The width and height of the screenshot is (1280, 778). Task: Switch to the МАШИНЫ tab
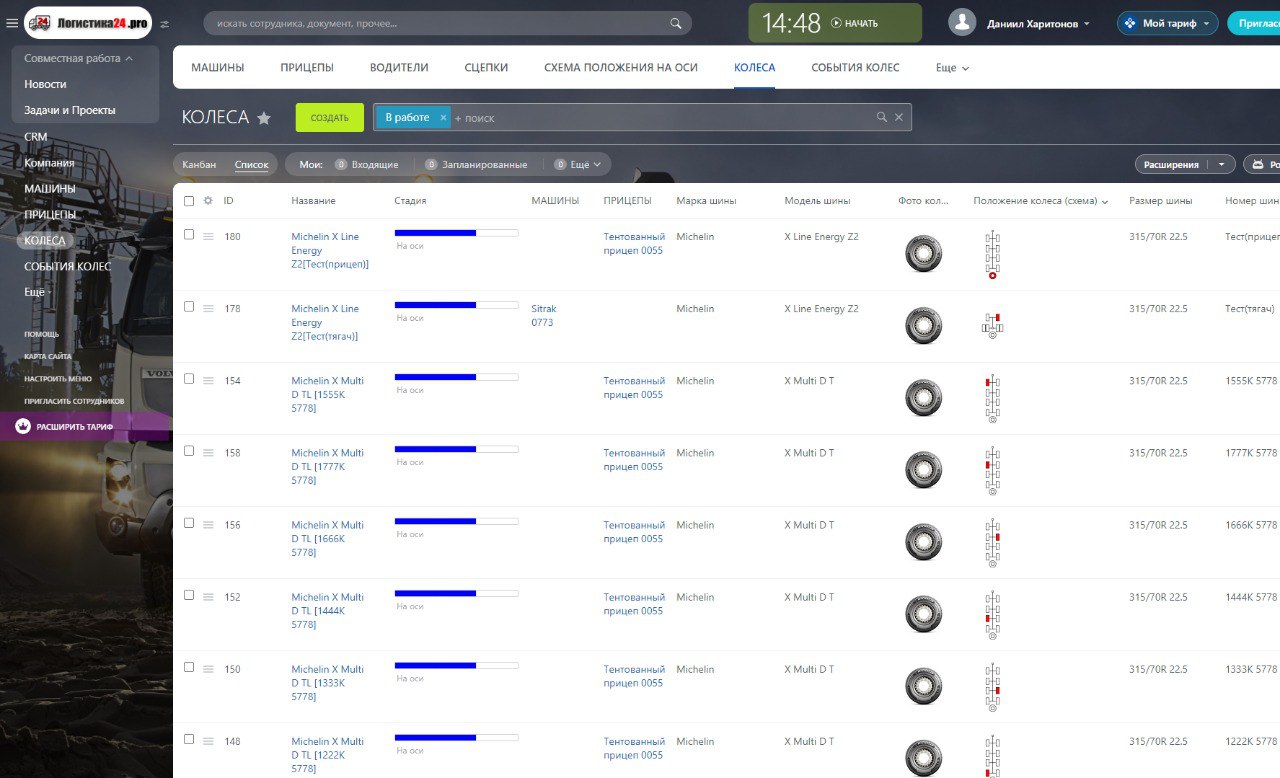pyautogui.click(x=218, y=68)
